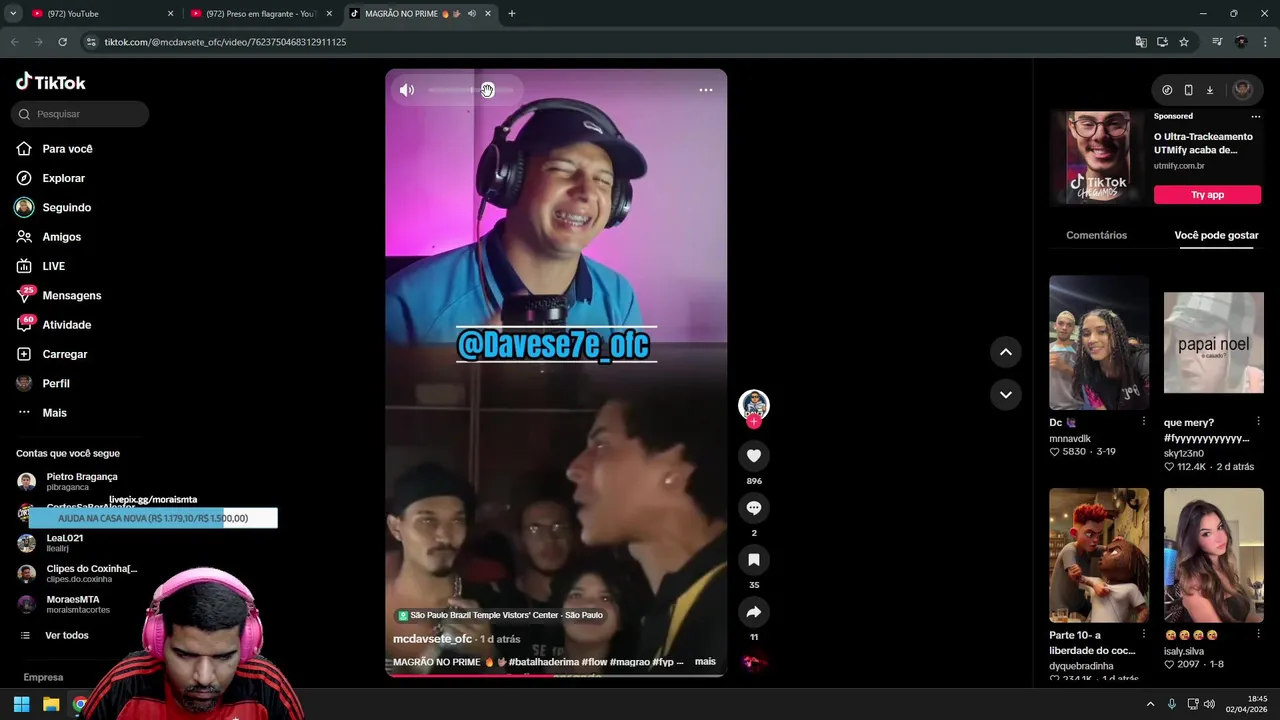
Task: Open the sponsored UTMify ad thumbnail
Action: coord(1098,157)
